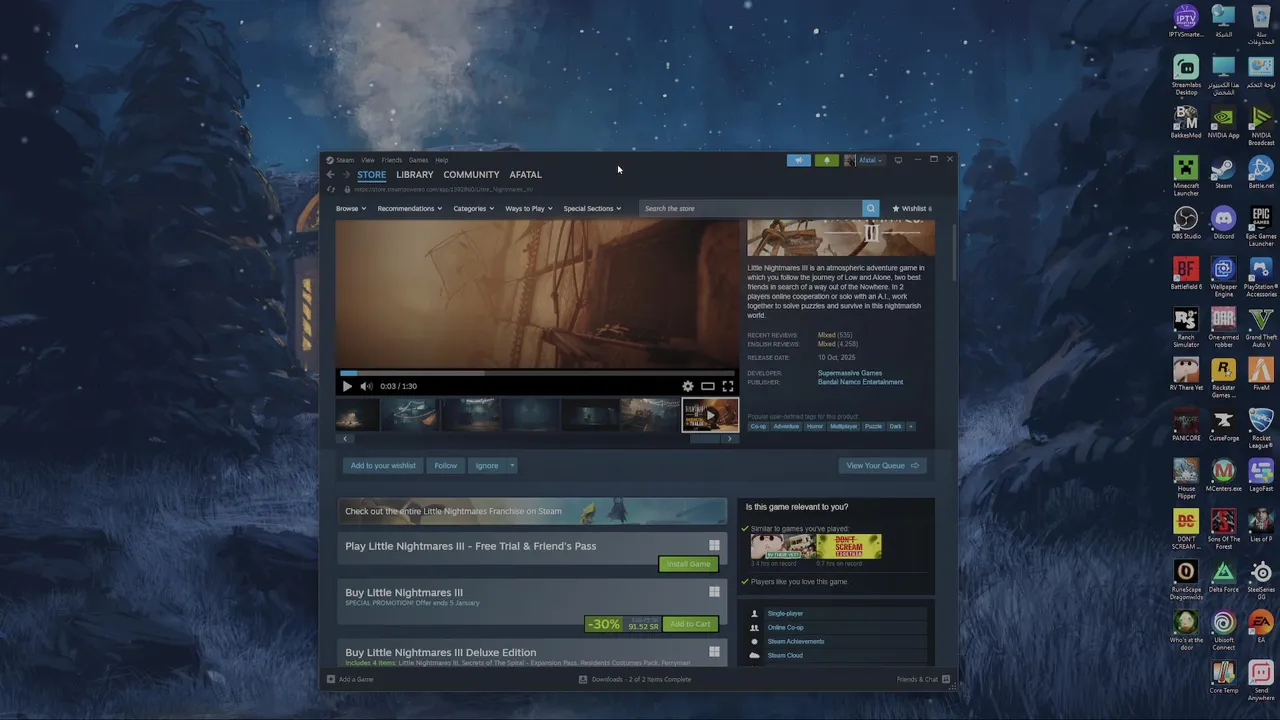Open video settings gear icon
The image size is (1280, 720).
[x=688, y=386]
